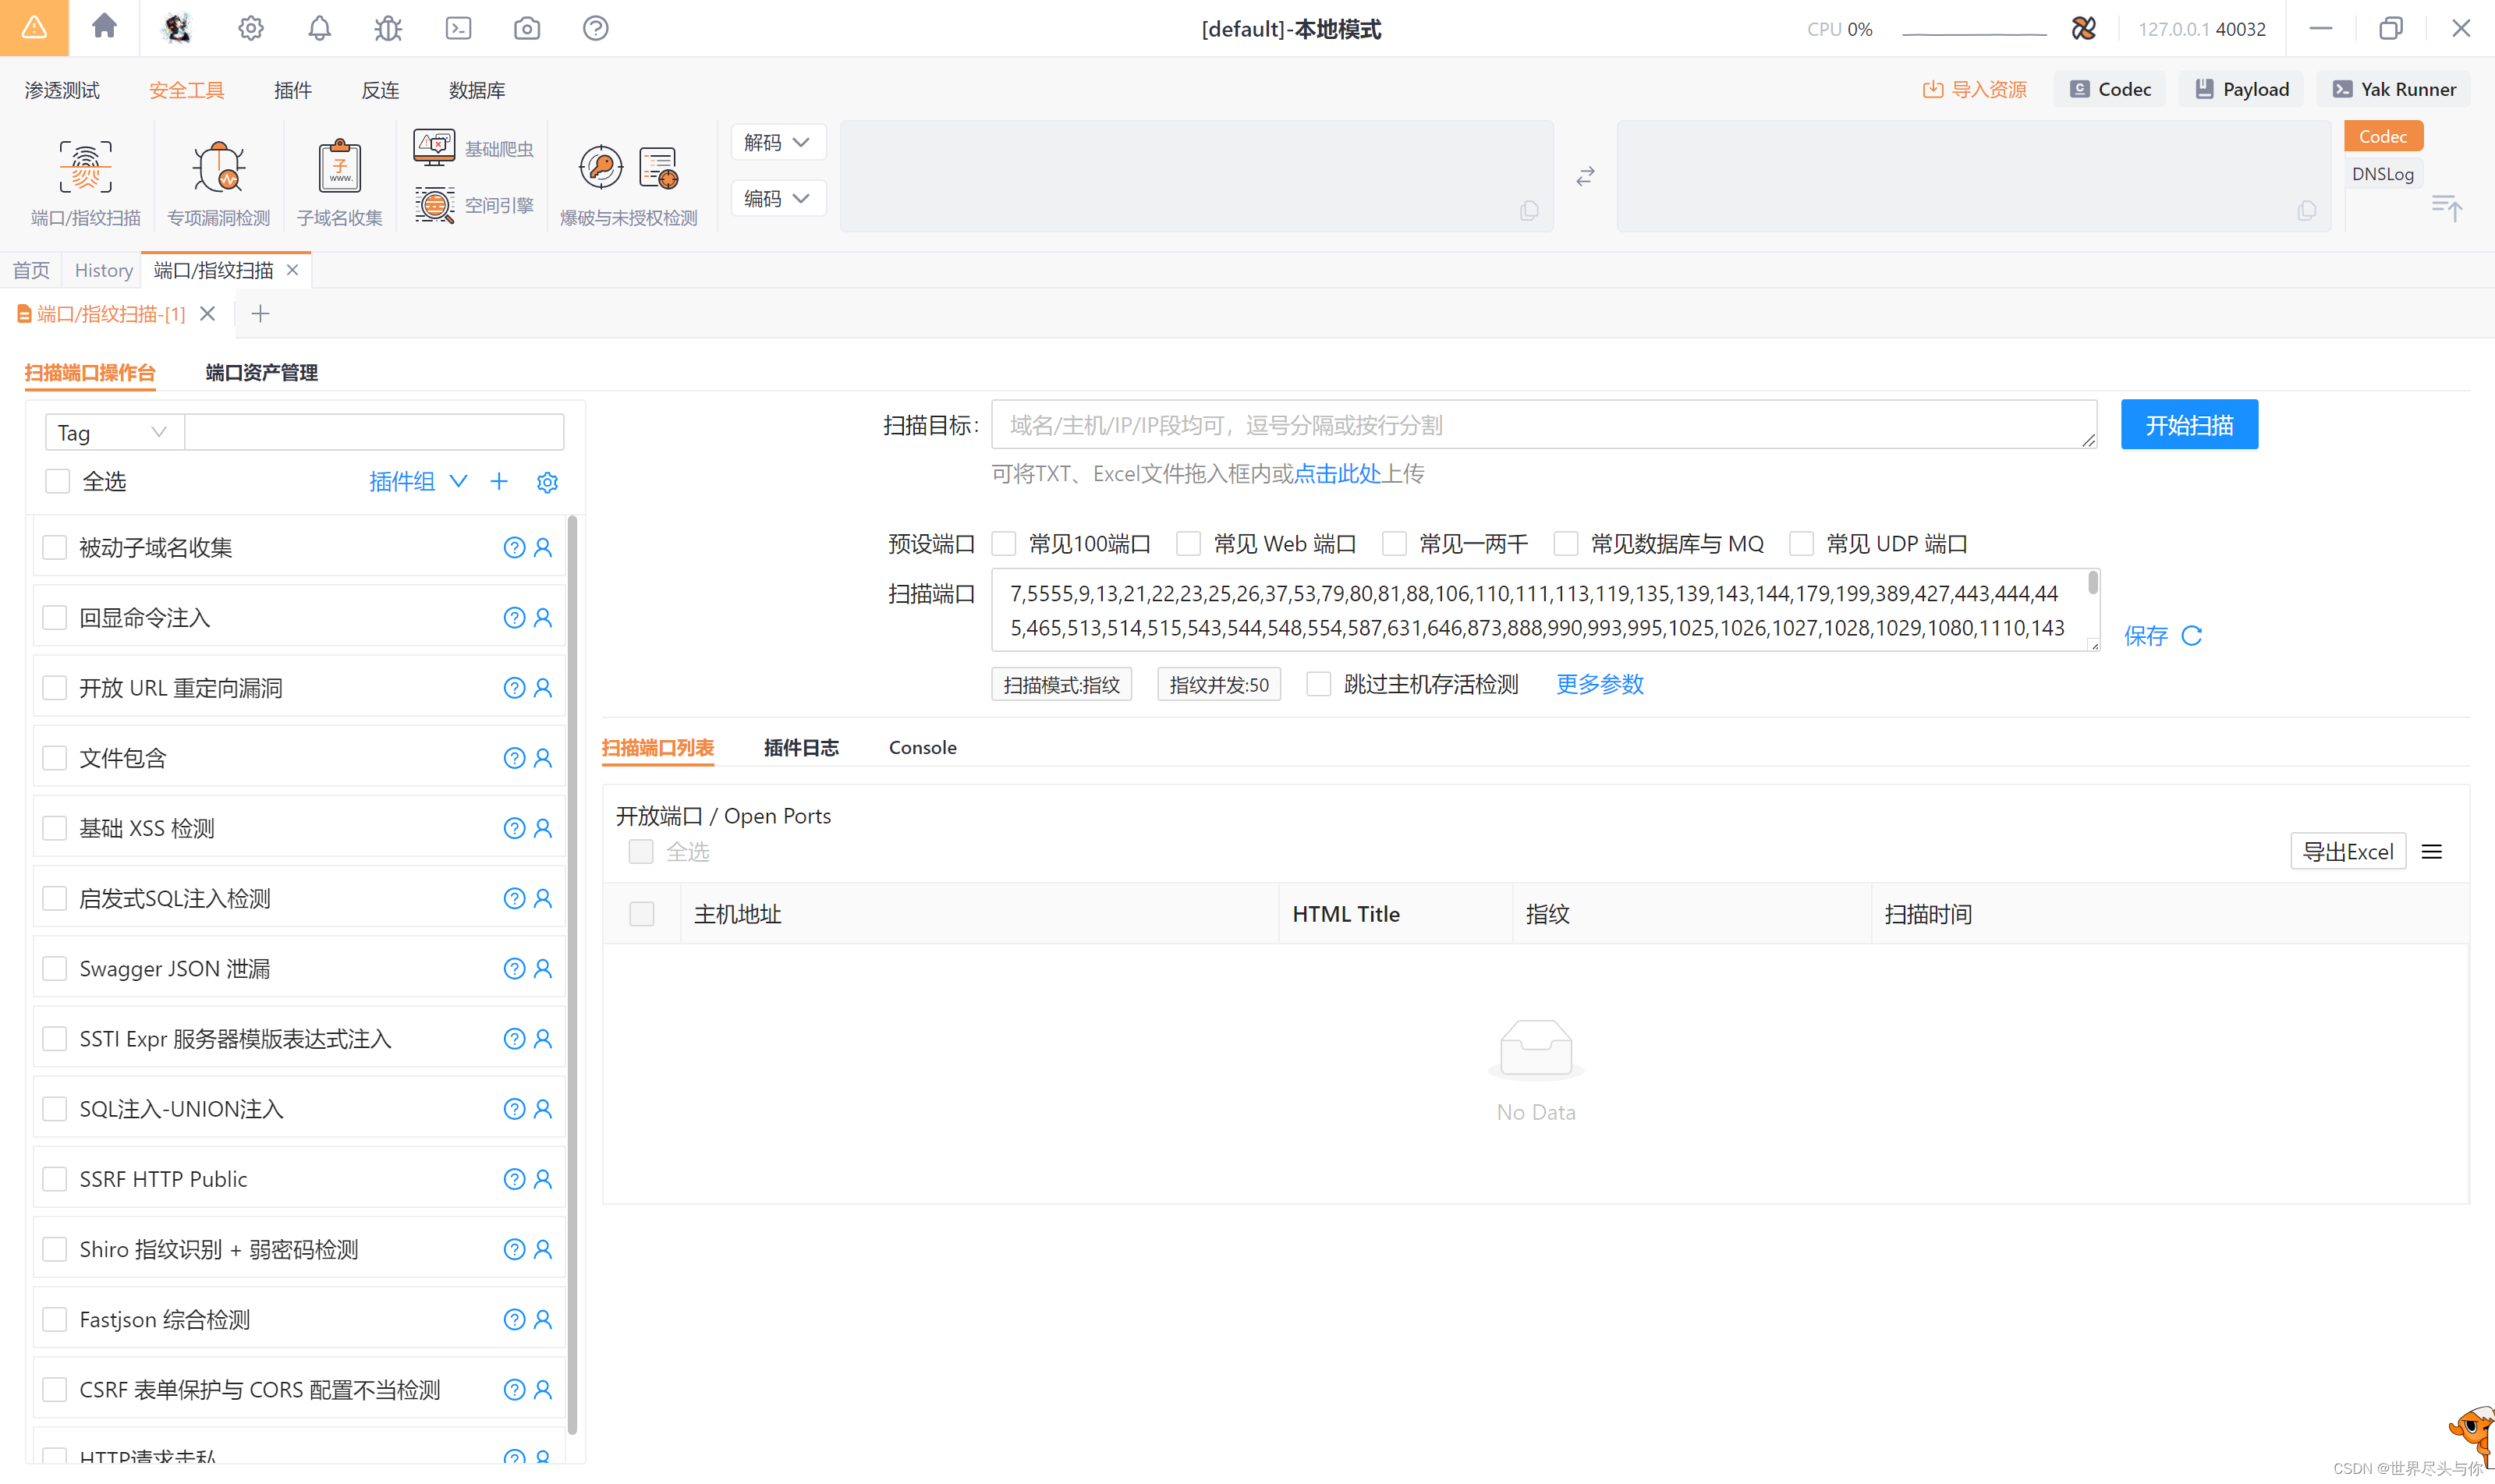Show help for 被动子域名收集 plugin
Image resolution: width=2495 pixels, height=1484 pixels.
point(514,547)
